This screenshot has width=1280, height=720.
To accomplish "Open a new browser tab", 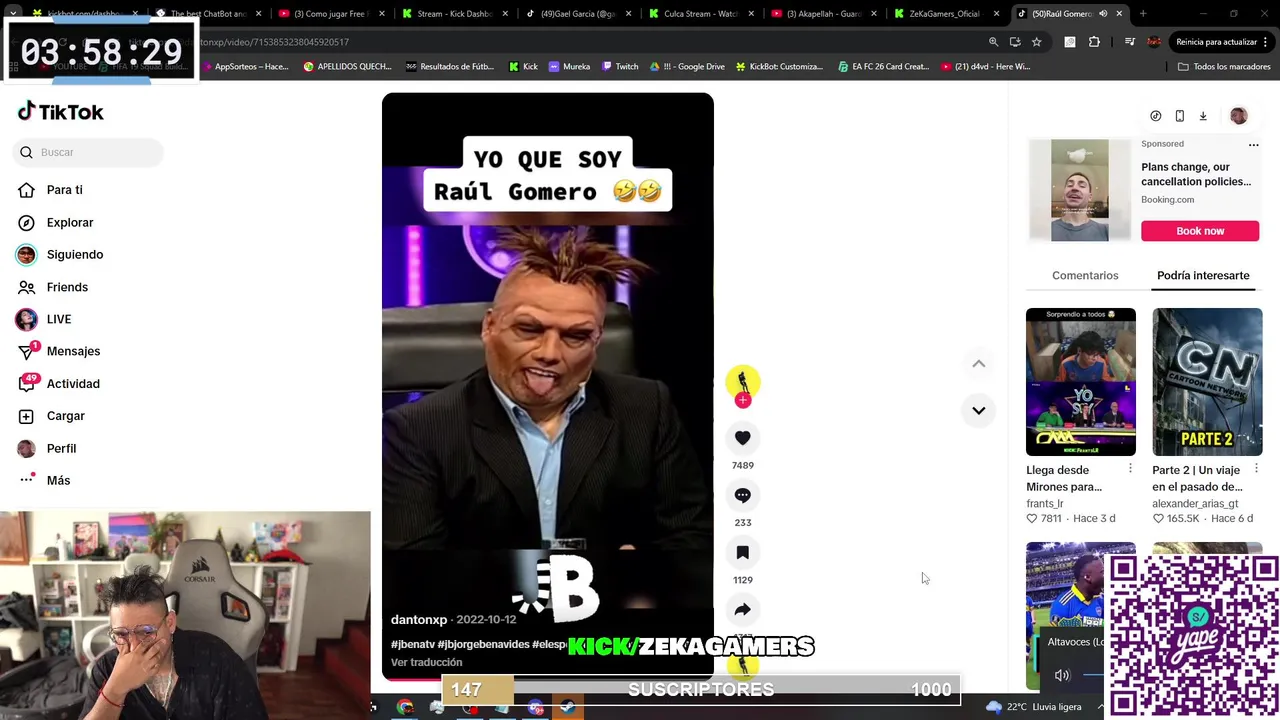I will (1143, 14).
